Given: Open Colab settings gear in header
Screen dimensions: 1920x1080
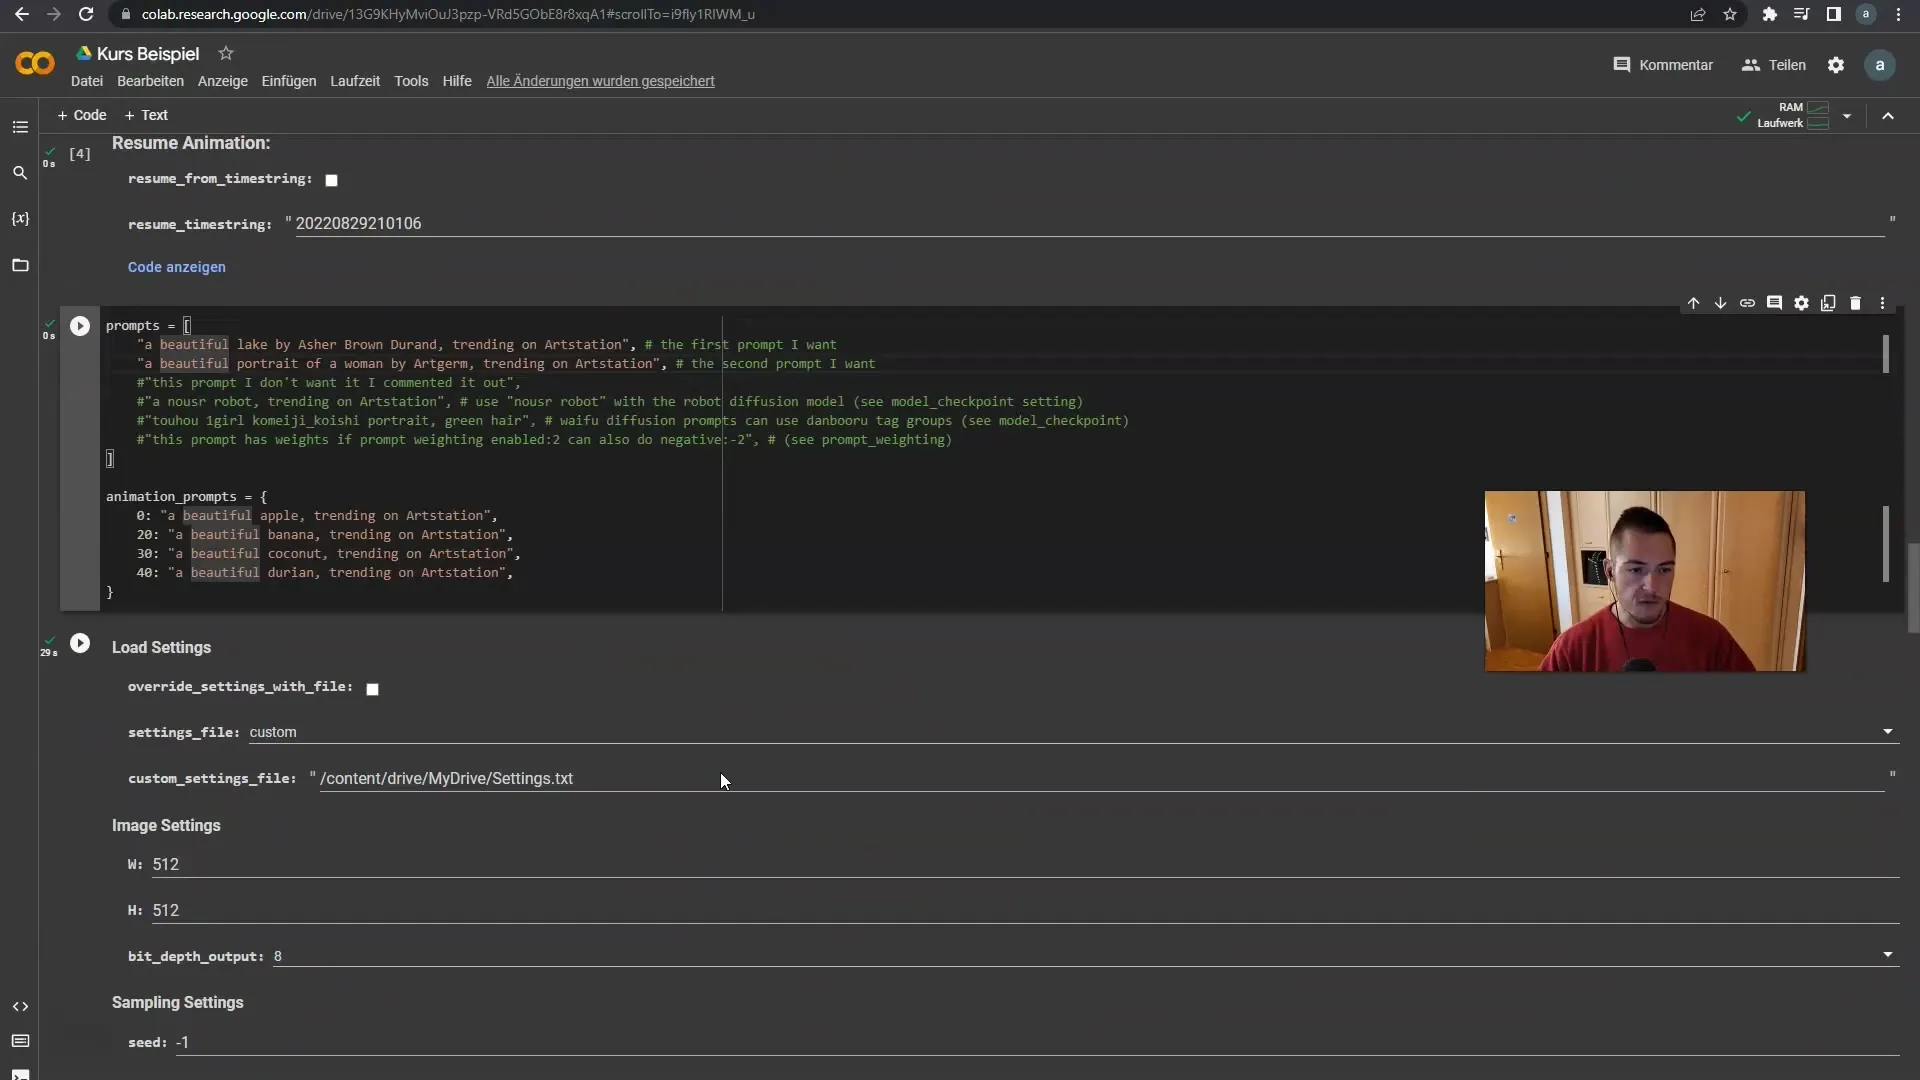Looking at the screenshot, I should tap(1836, 65).
